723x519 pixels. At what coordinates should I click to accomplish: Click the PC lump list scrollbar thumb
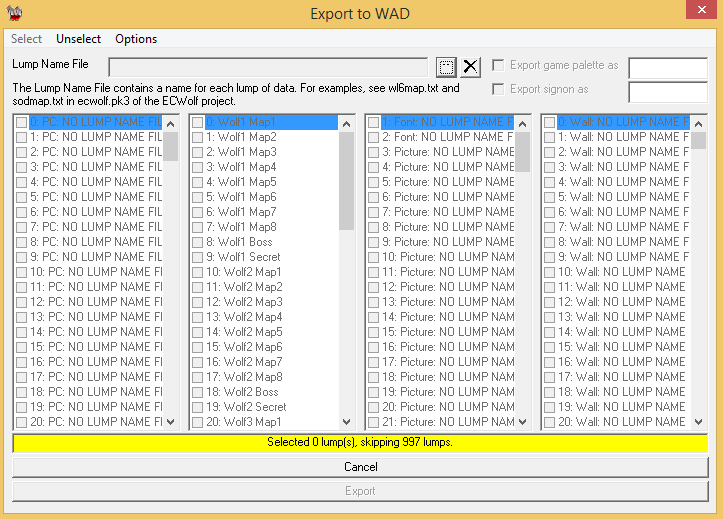171,147
